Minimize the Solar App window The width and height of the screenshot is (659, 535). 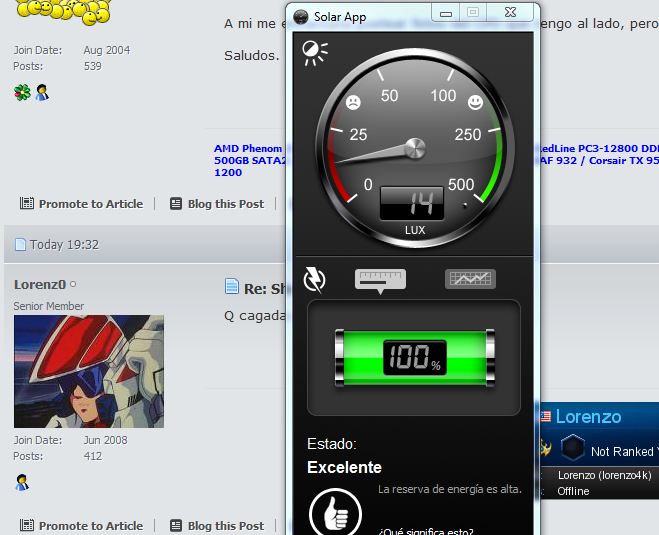tap(446, 13)
